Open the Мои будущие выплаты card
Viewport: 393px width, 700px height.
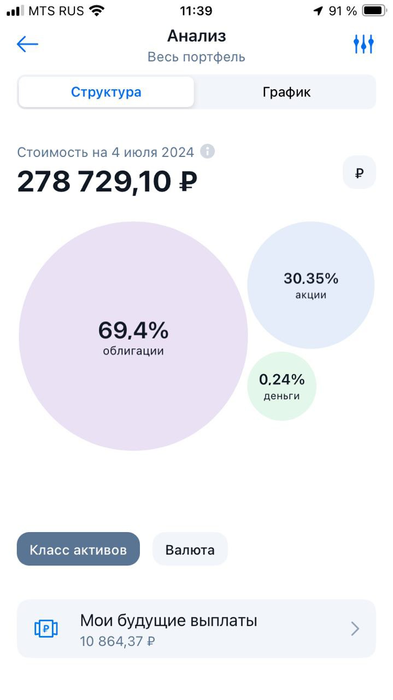point(196,629)
